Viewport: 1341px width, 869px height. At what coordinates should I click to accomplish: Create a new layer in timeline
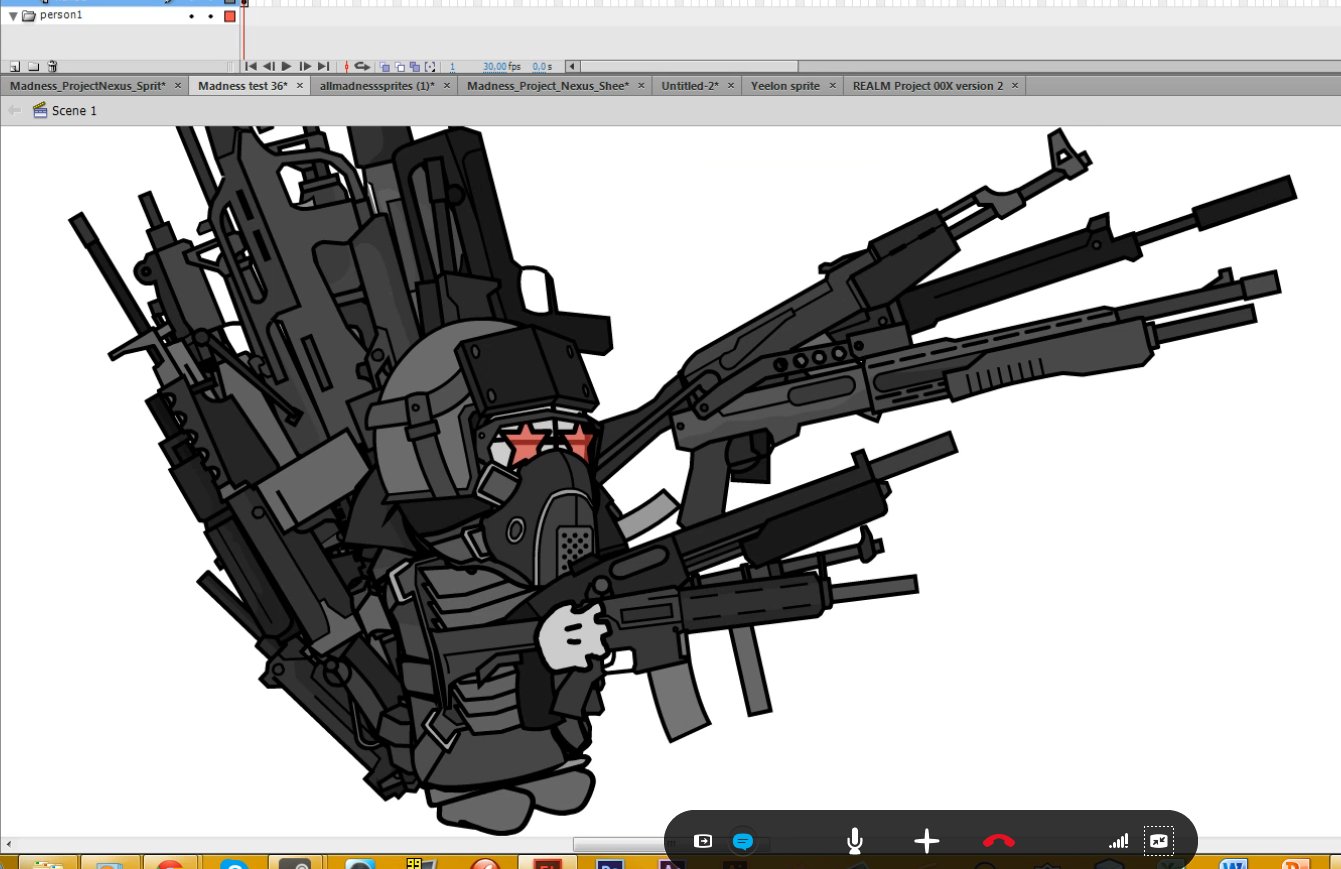[14, 67]
